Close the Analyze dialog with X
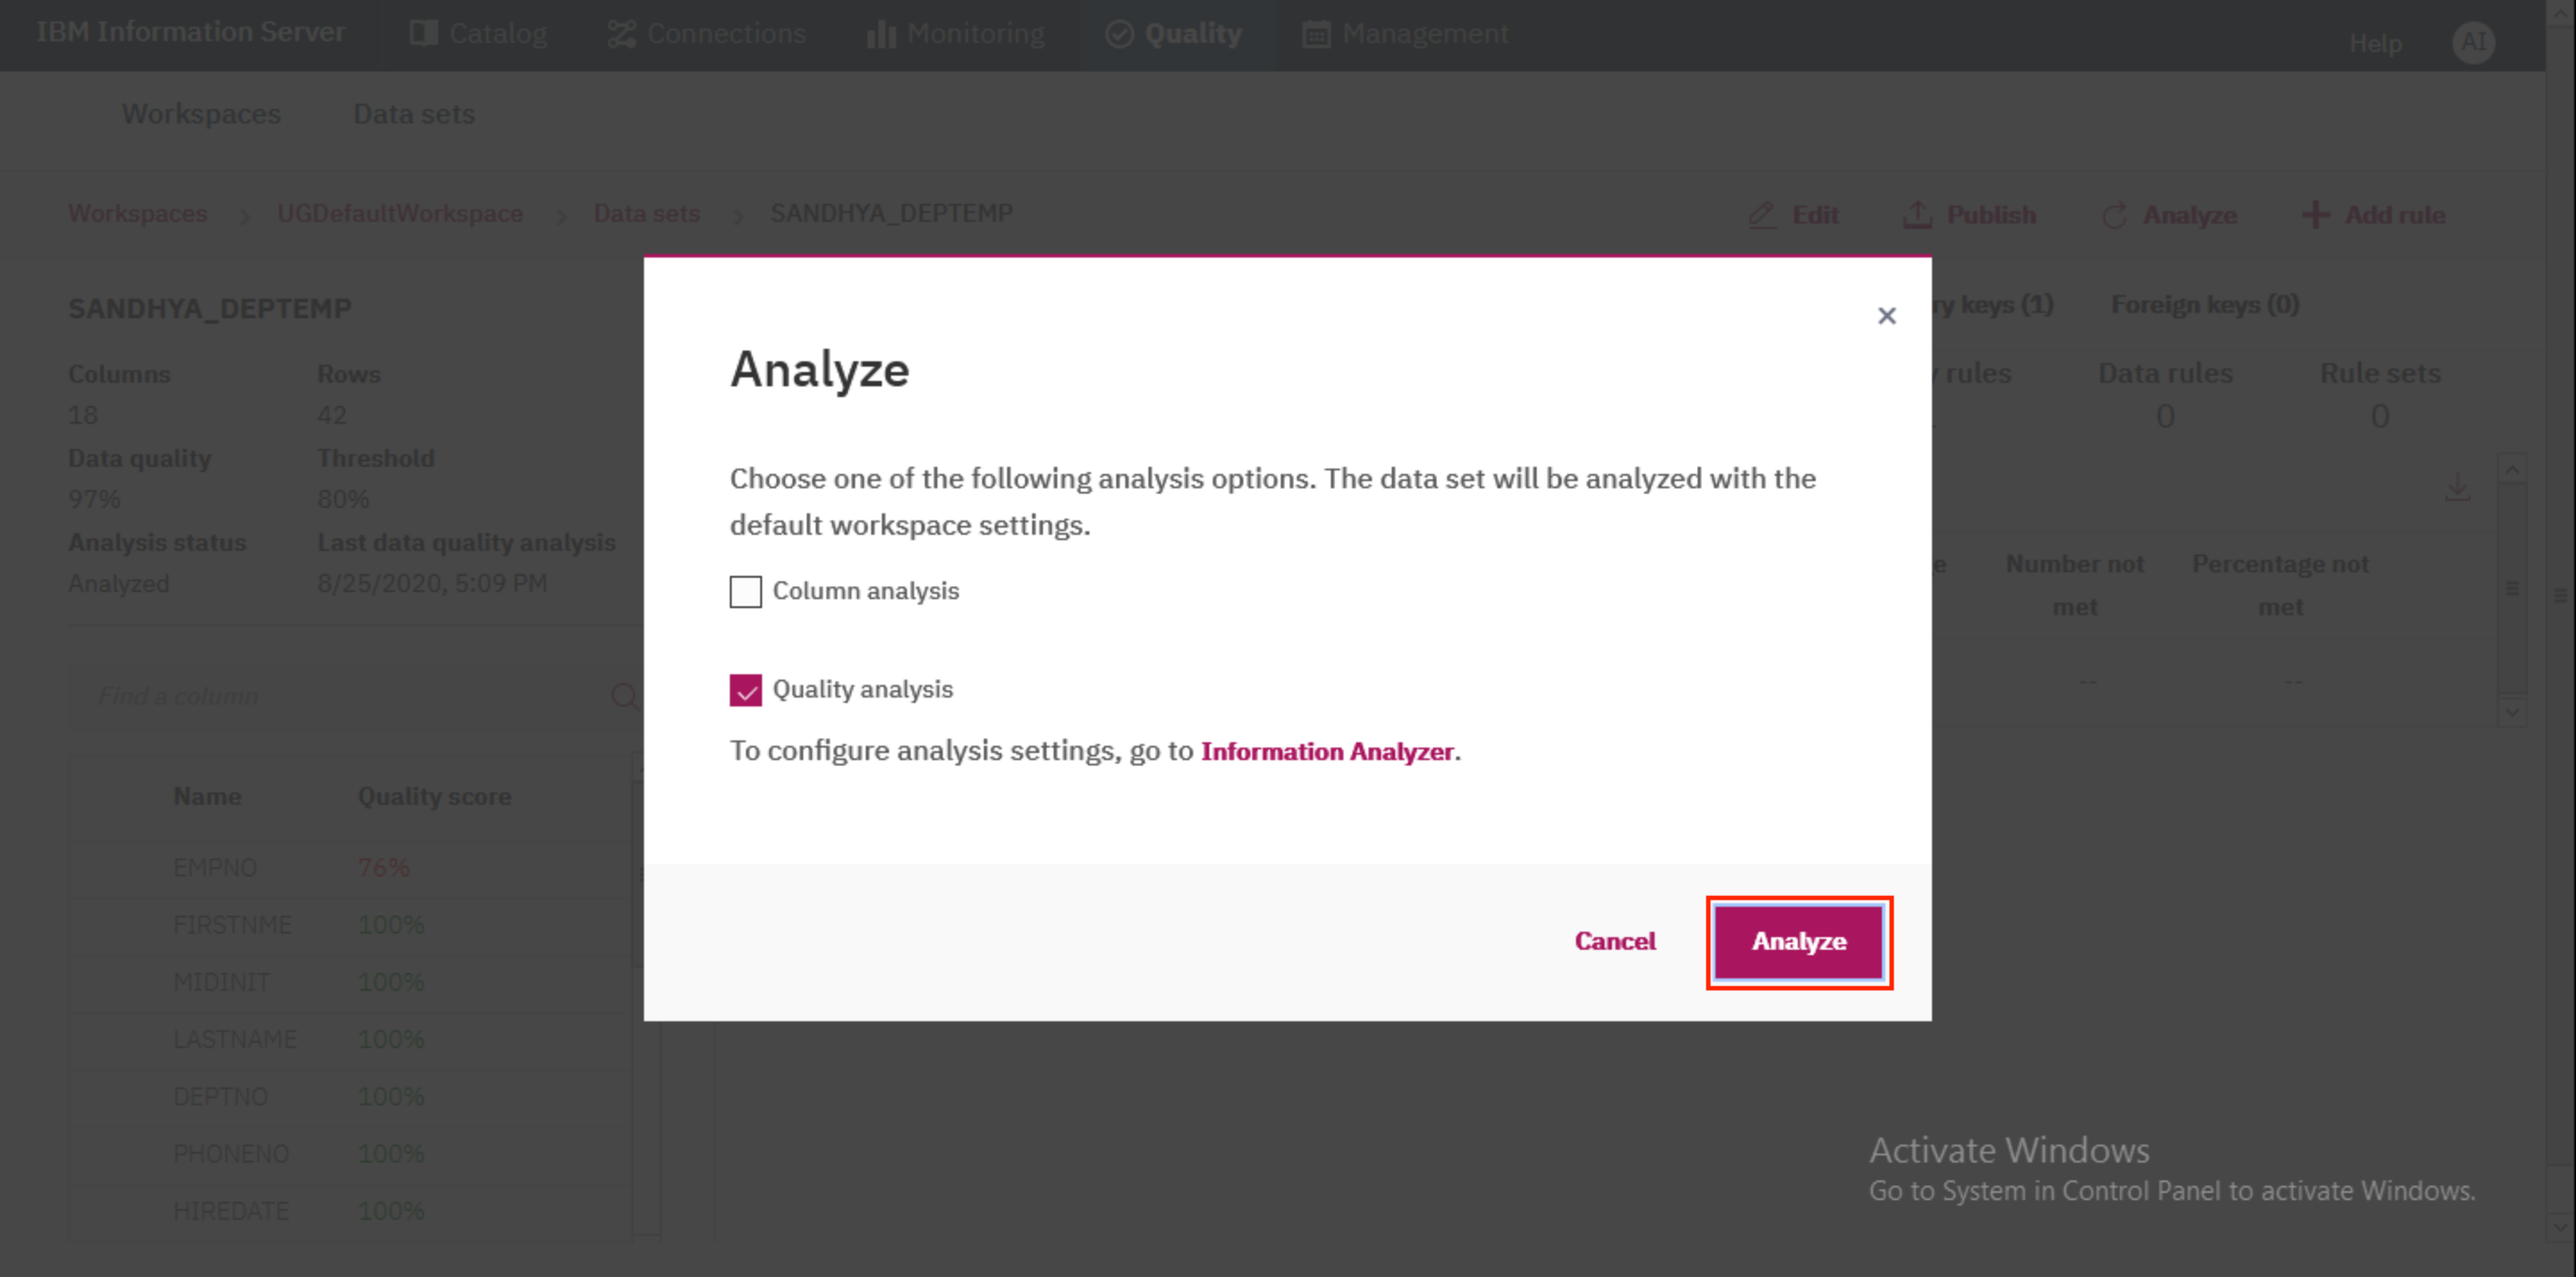 coord(1886,316)
